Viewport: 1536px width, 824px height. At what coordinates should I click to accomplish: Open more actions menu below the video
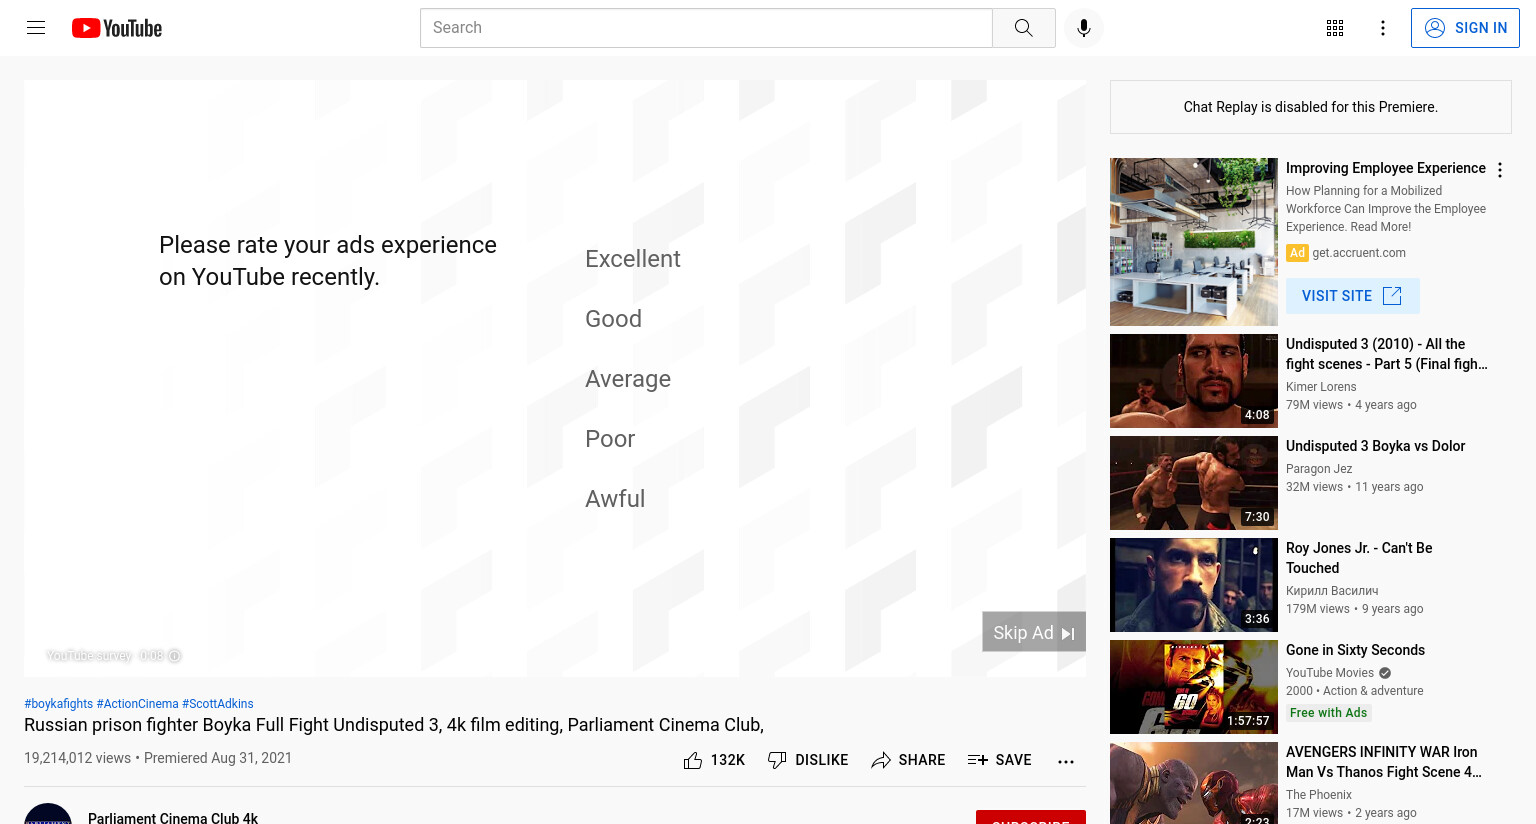coord(1066,761)
